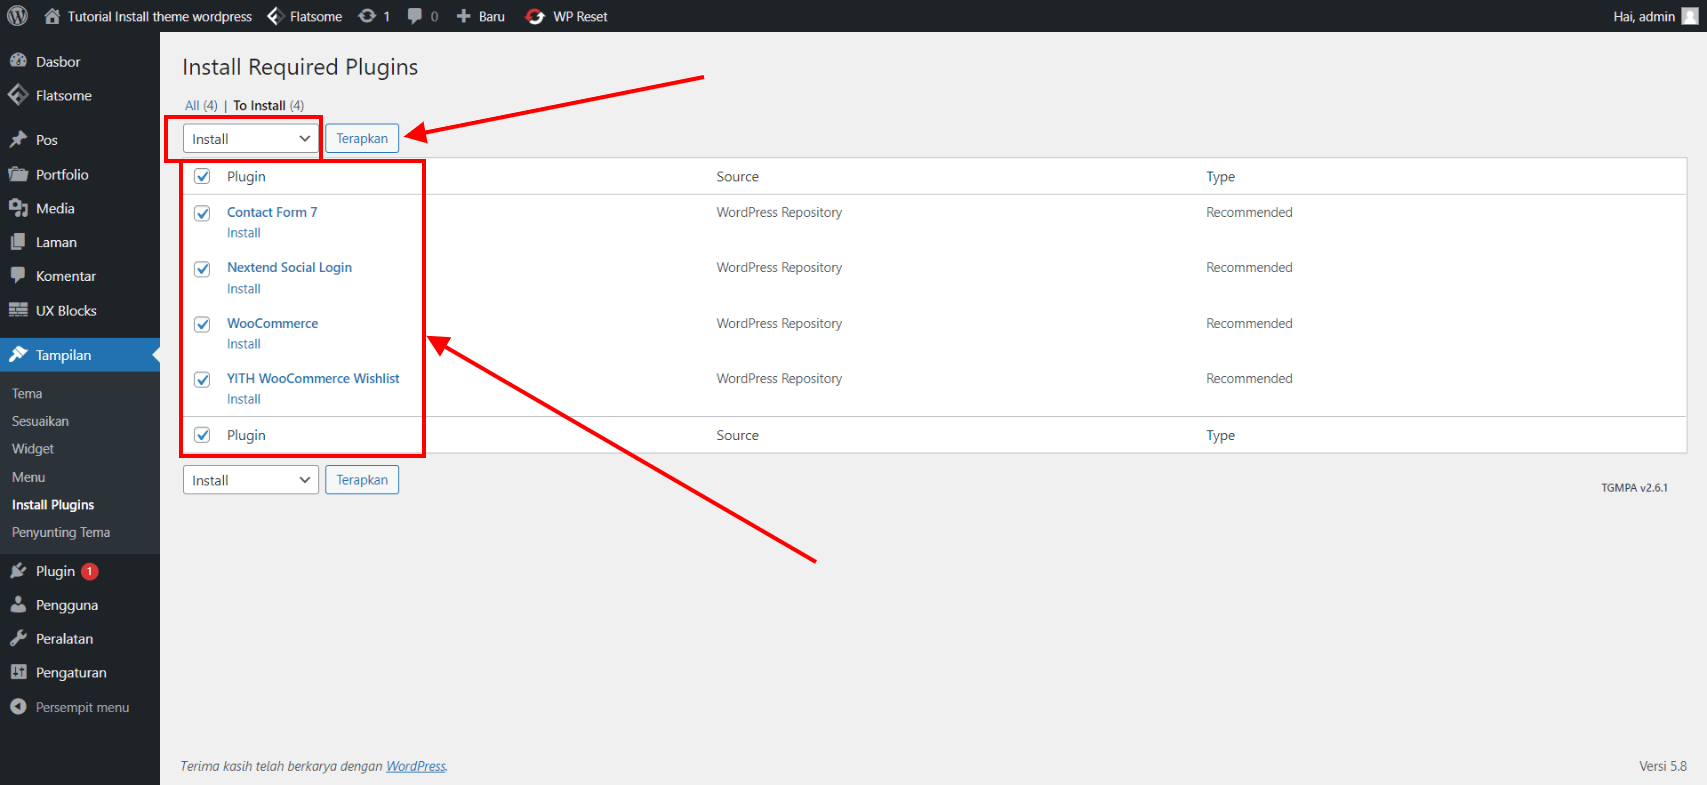
Task: Toggle the select-all checkbox in table header
Action: (x=202, y=176)
